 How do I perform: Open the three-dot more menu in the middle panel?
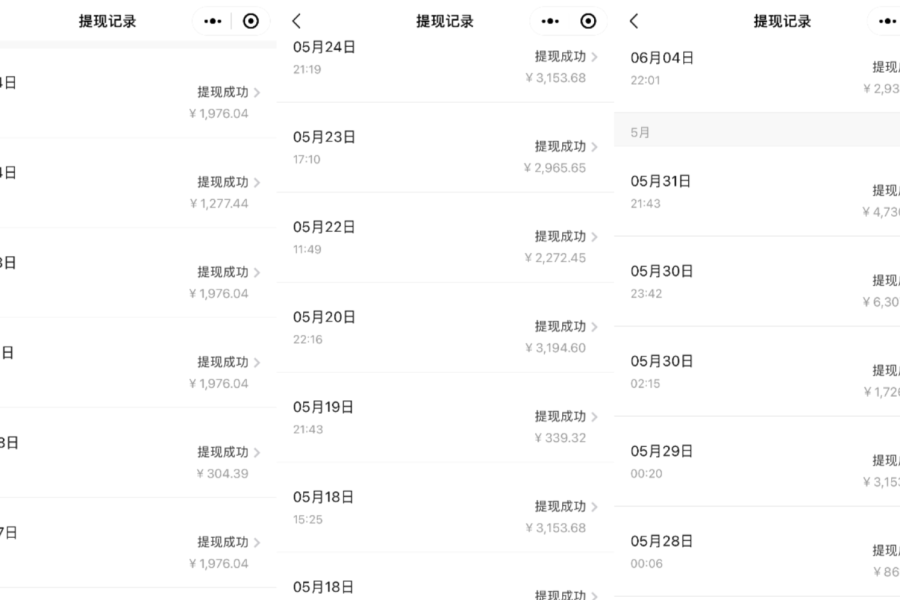click(550, 21)
